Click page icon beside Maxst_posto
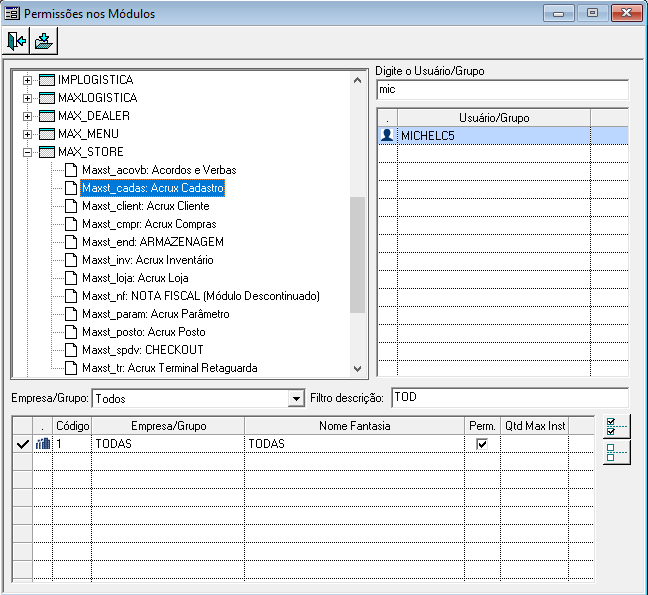Image resolution: width=648 pixels, height=595 pixels. (x=71, y=332)
